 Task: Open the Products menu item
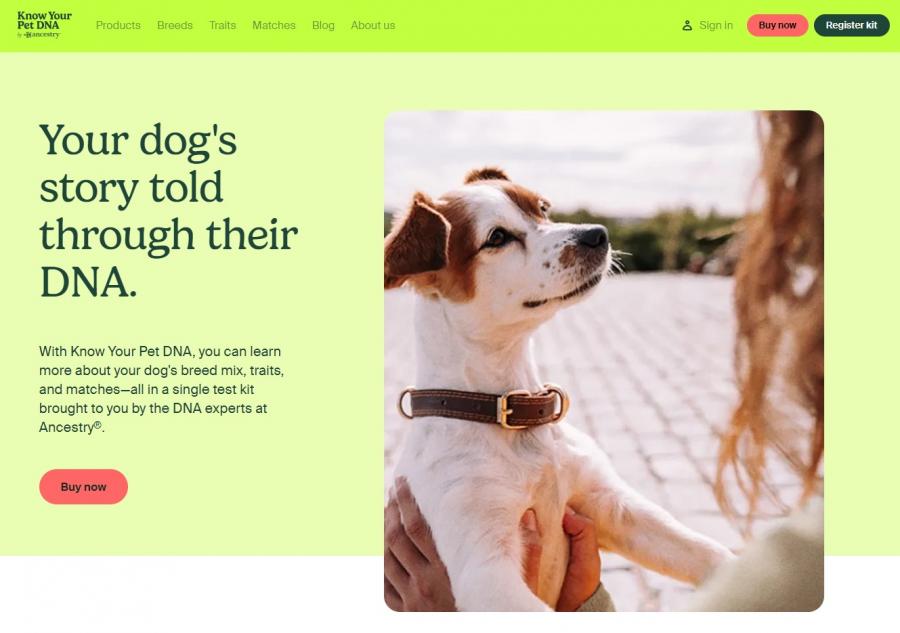point(118,25)
